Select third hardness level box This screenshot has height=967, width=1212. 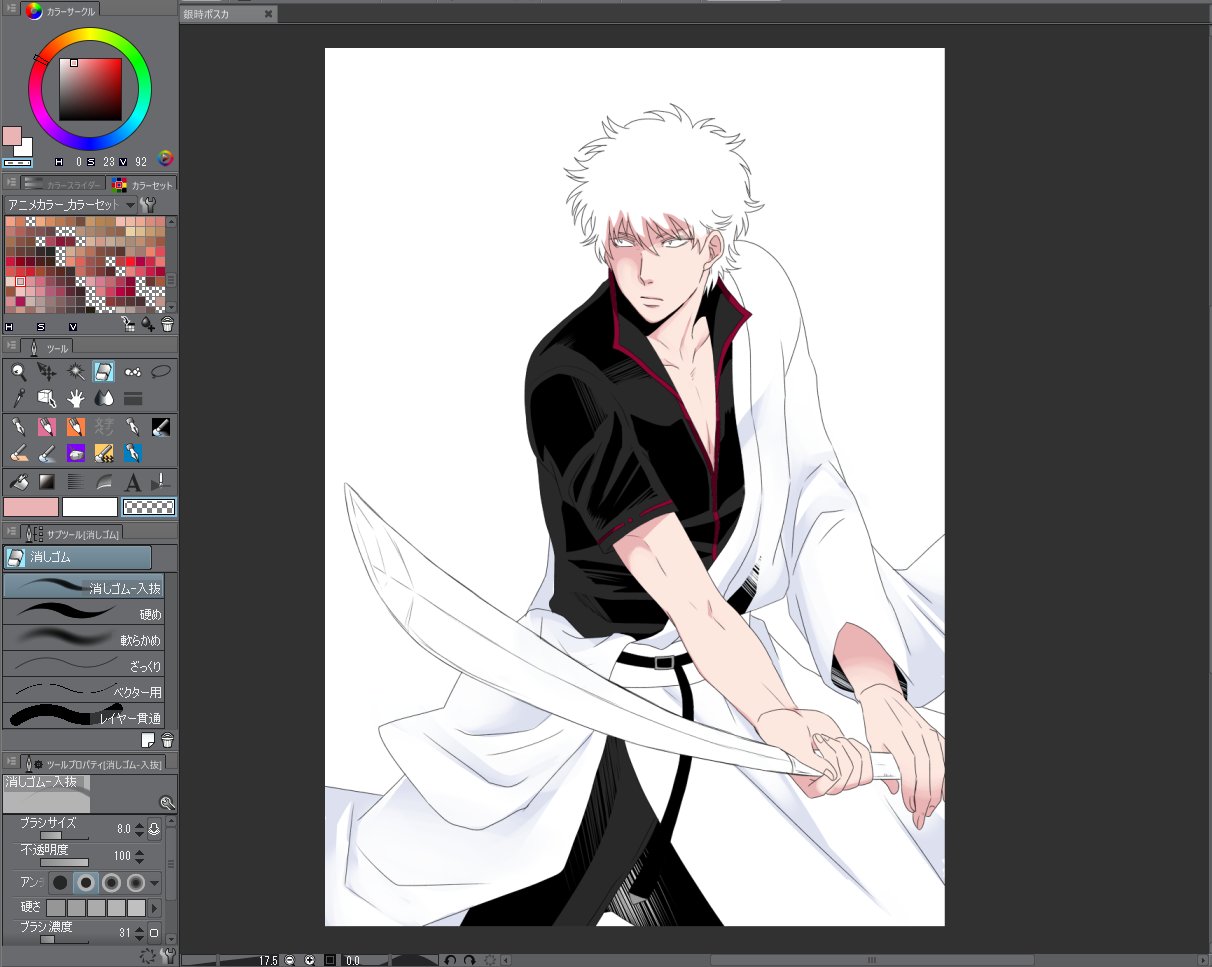point(96,907)
